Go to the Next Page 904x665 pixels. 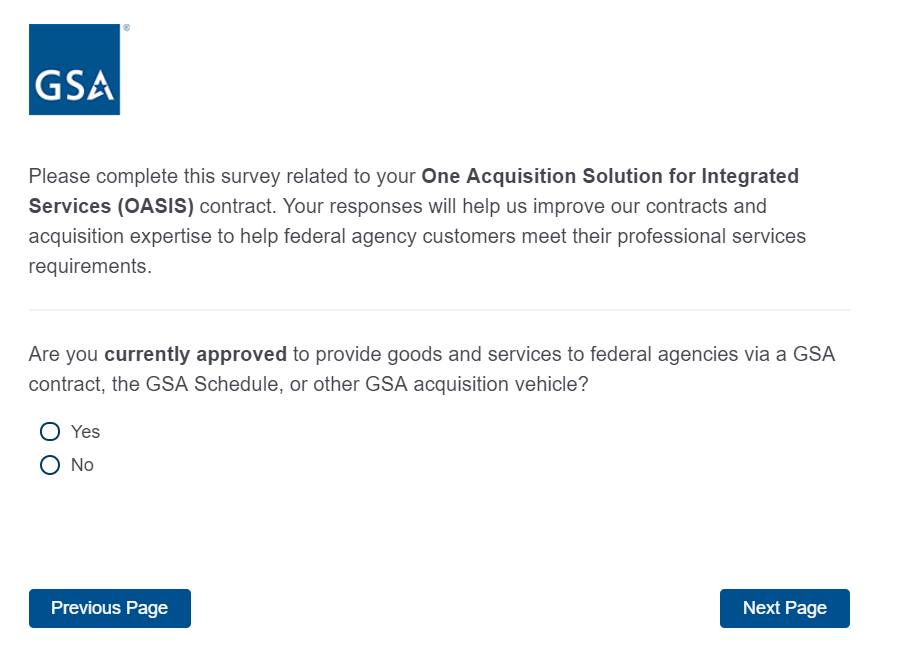click(x=784, y=608)
